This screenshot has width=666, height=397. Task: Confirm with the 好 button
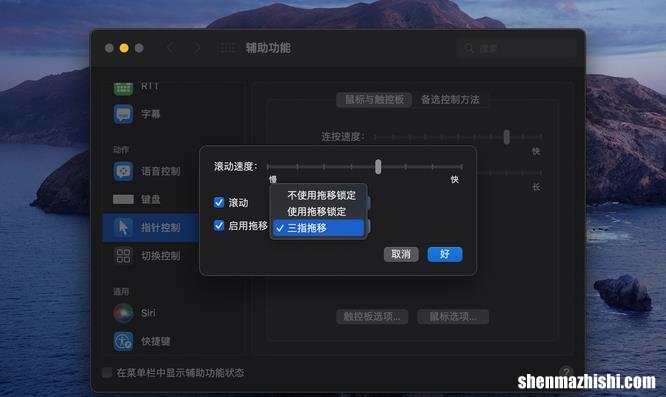coord(445,254)
